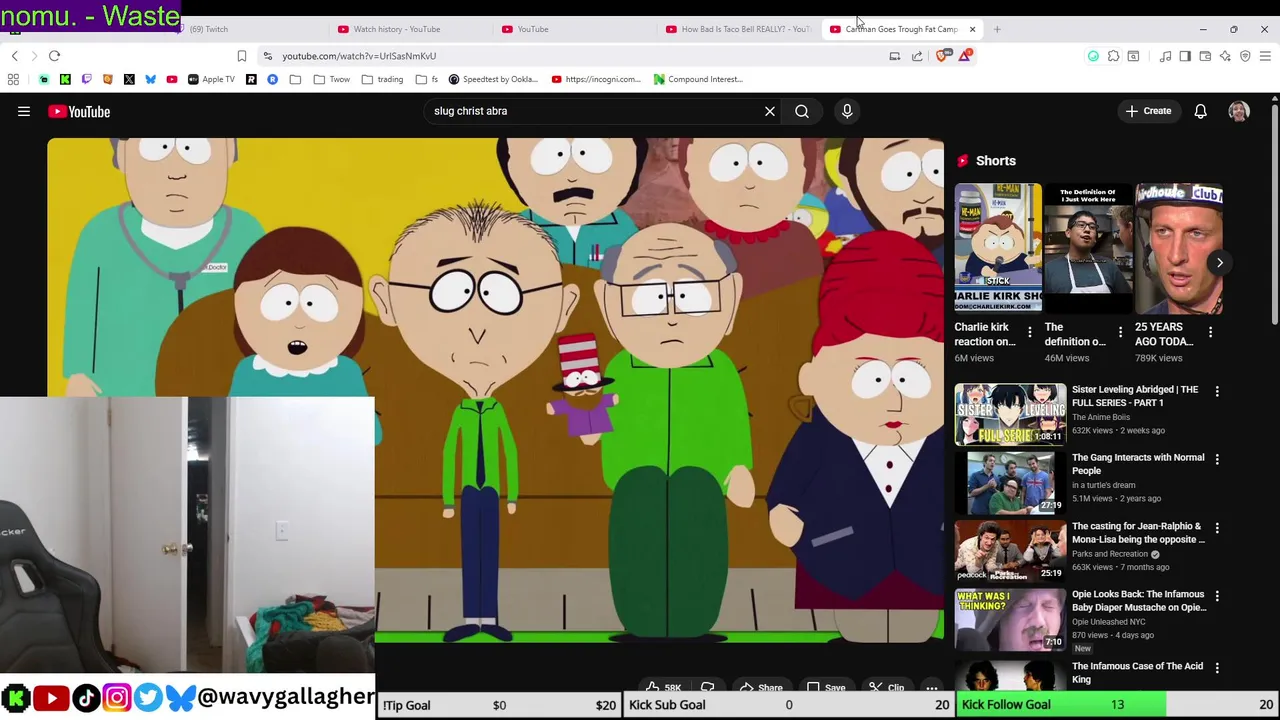Switch to Watch history - YouTube tab
This screenshot has height=720, width=1280.
coord(396,29)
